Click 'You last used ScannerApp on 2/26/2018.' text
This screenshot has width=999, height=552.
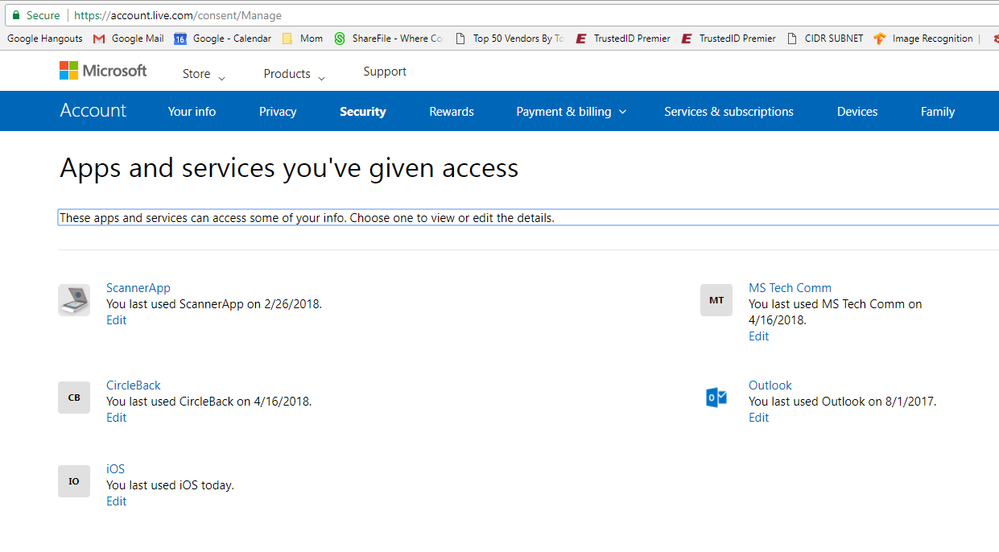(x=214, y=304)
